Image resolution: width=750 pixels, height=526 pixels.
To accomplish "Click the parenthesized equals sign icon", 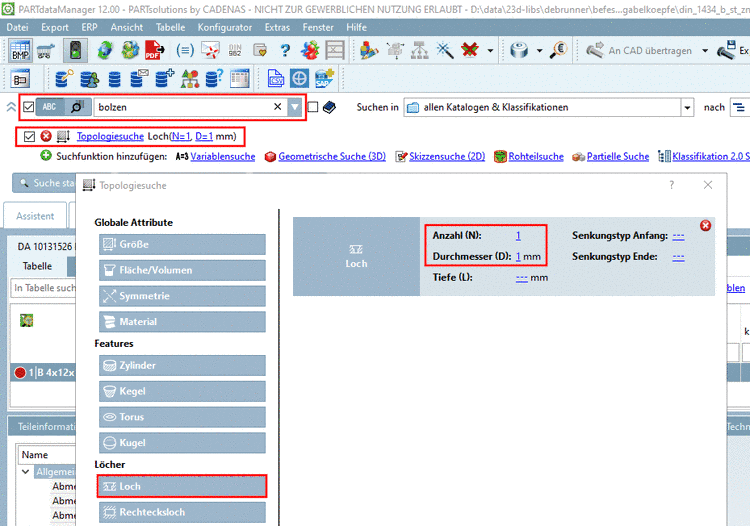I will click(185, 50).
